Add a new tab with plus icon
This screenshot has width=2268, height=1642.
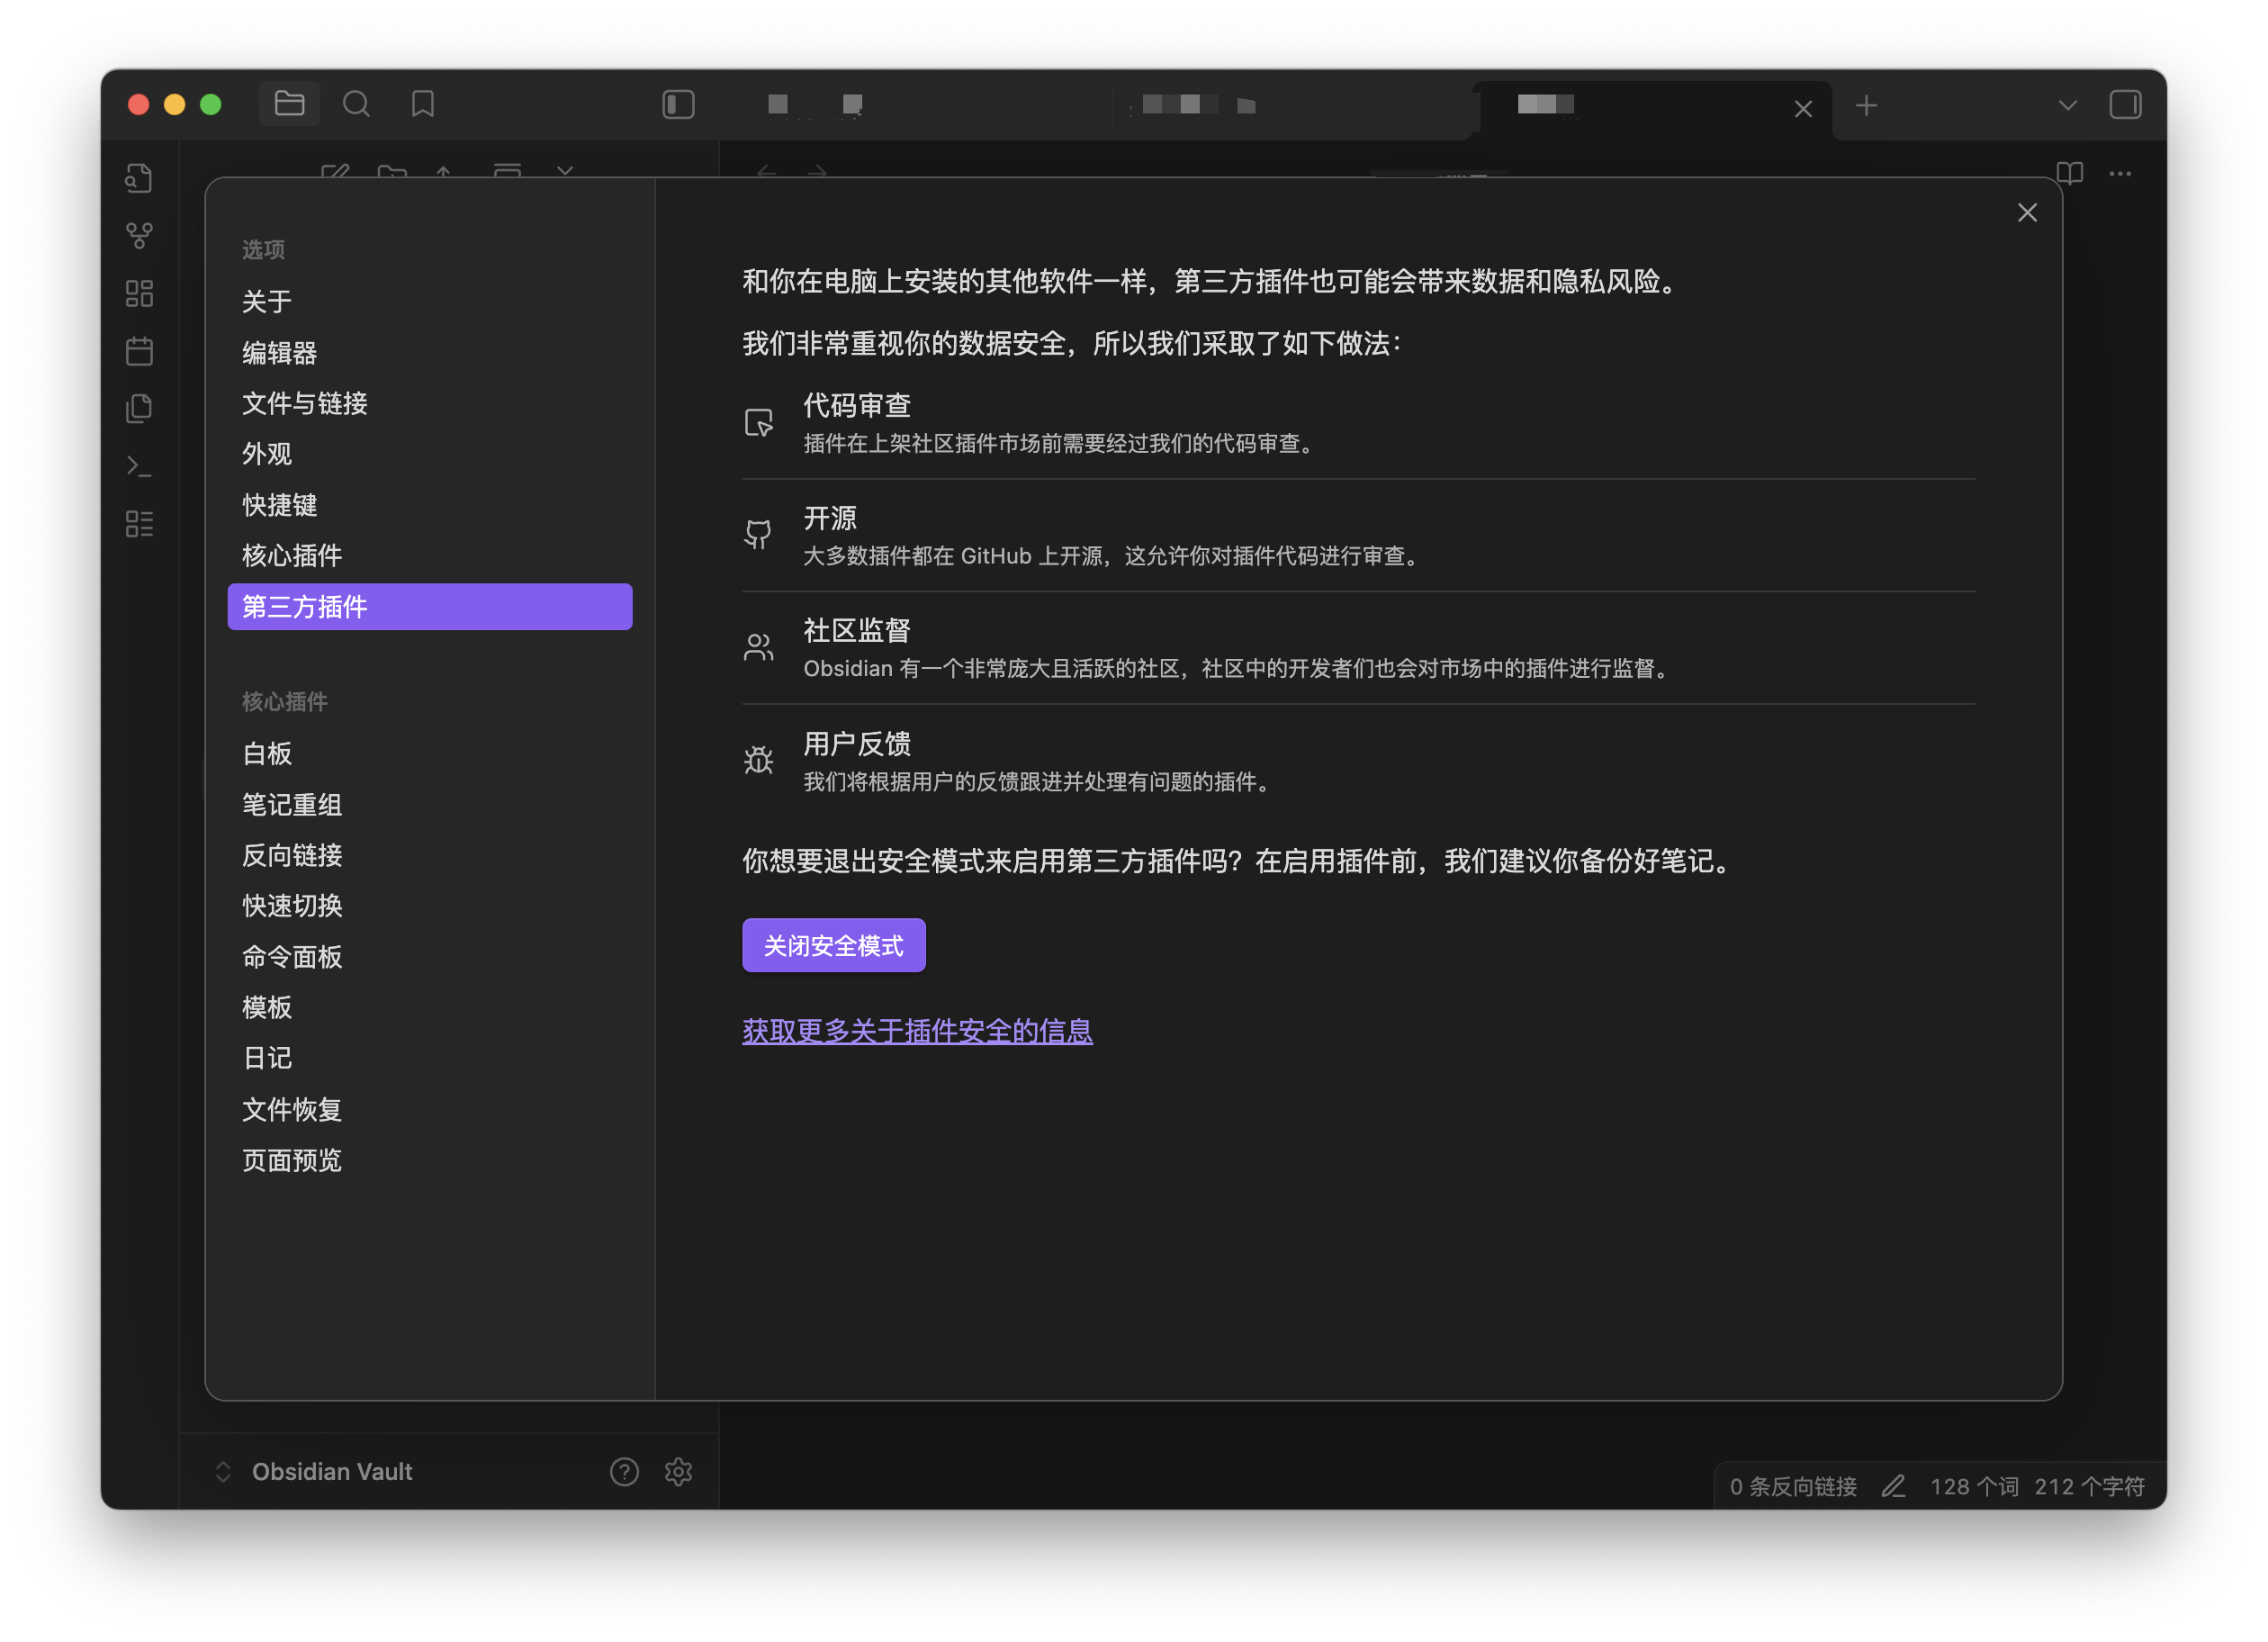click(1865, 105)
